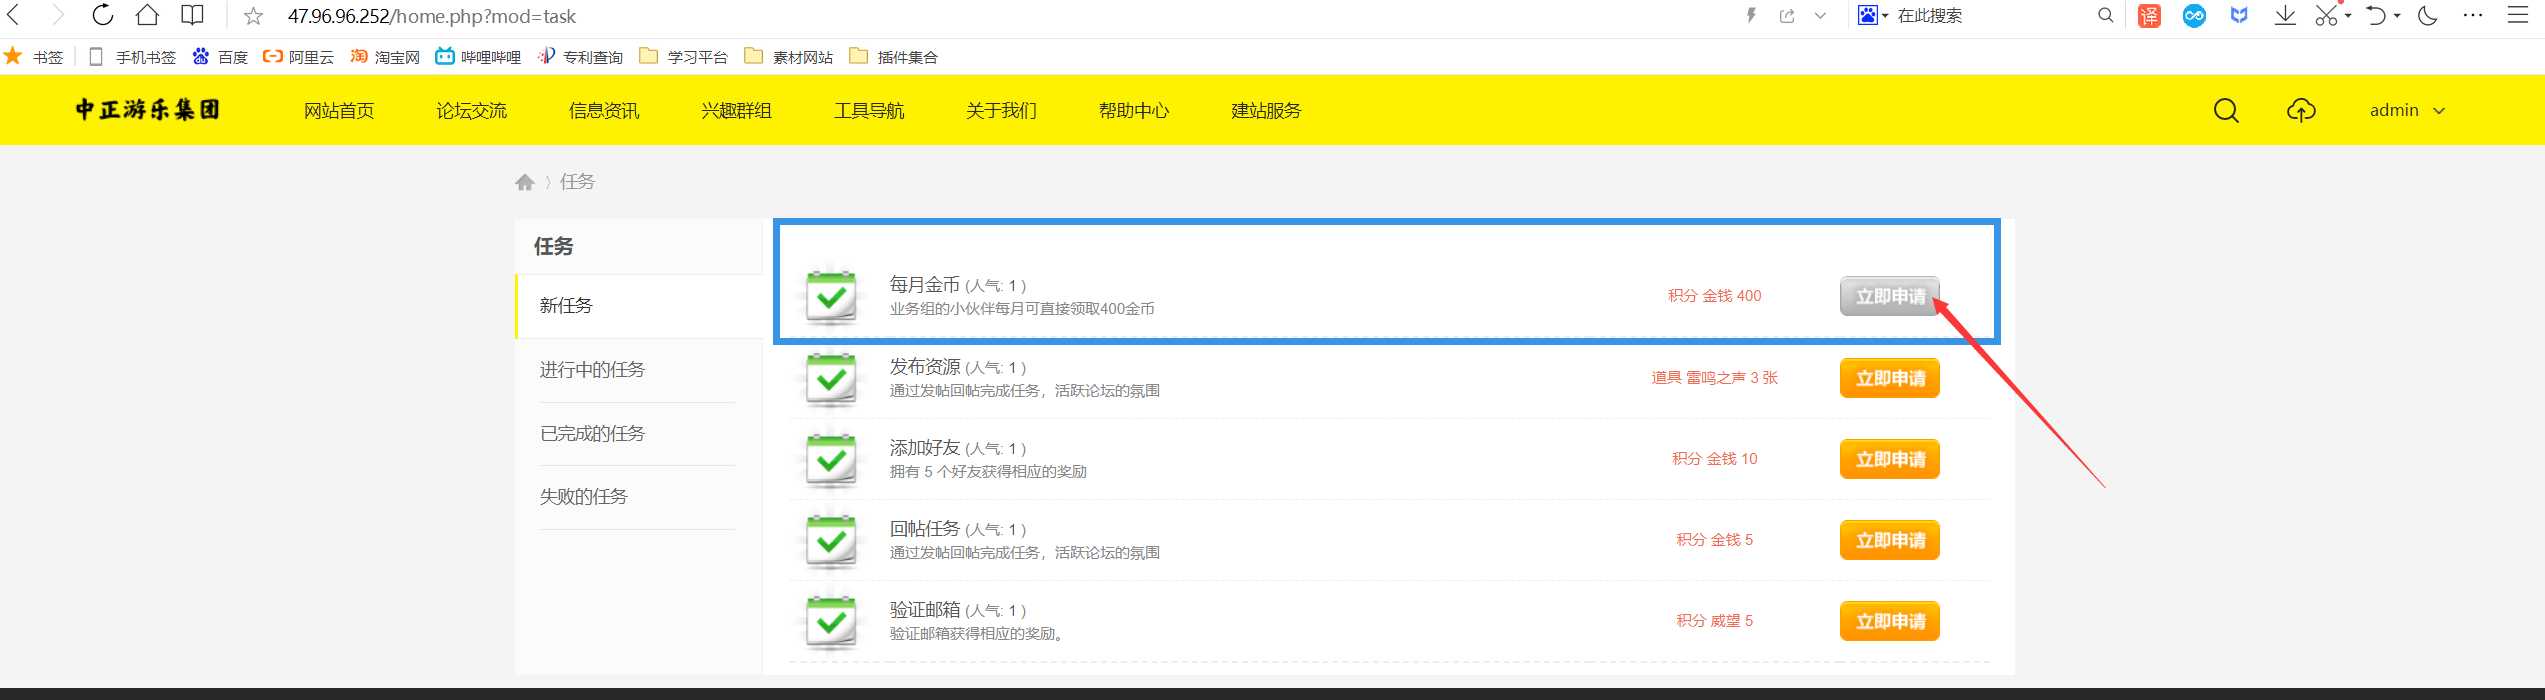Select the 新任务 sidebar tab
The width and height of the screenshot is (2545, 700).
tap(639, 306)
